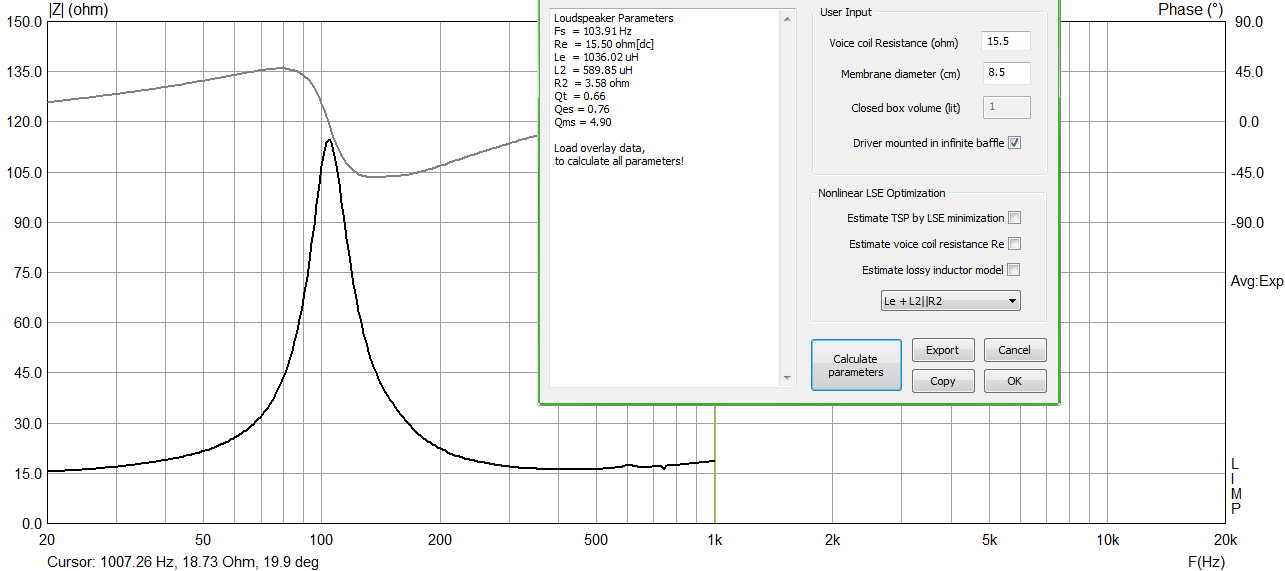Screen dimensions: 1285x571
Task: Select the Qt = 0.66 line
Action: (x=580, y=96)
